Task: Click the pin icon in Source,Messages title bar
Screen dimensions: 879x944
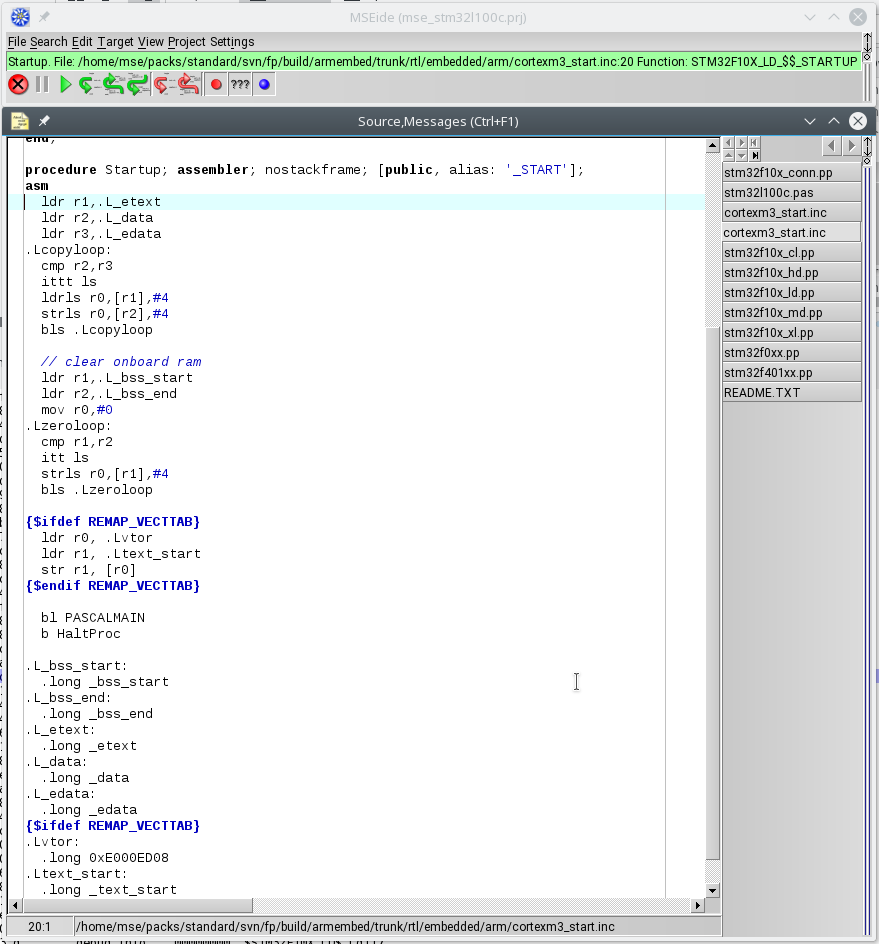Action: (x=44, y=121)
